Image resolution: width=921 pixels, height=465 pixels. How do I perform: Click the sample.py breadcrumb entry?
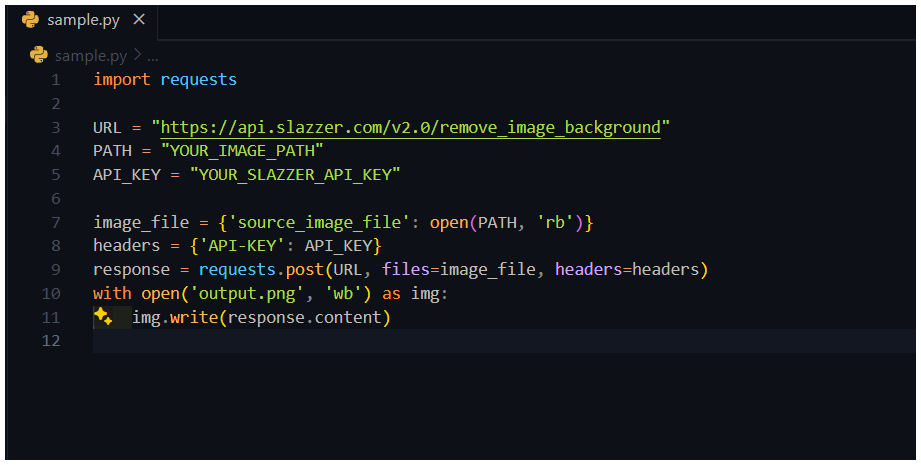90,56
